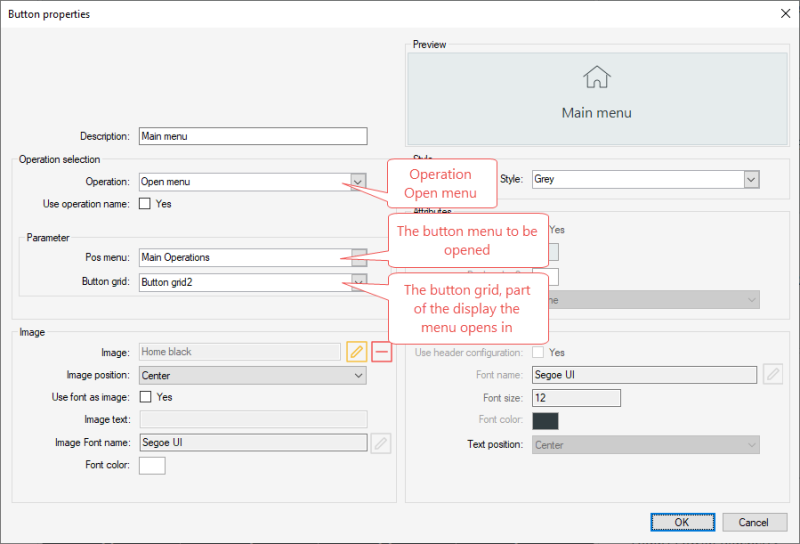Pick the dark Font color swatch

click(545, 421)
